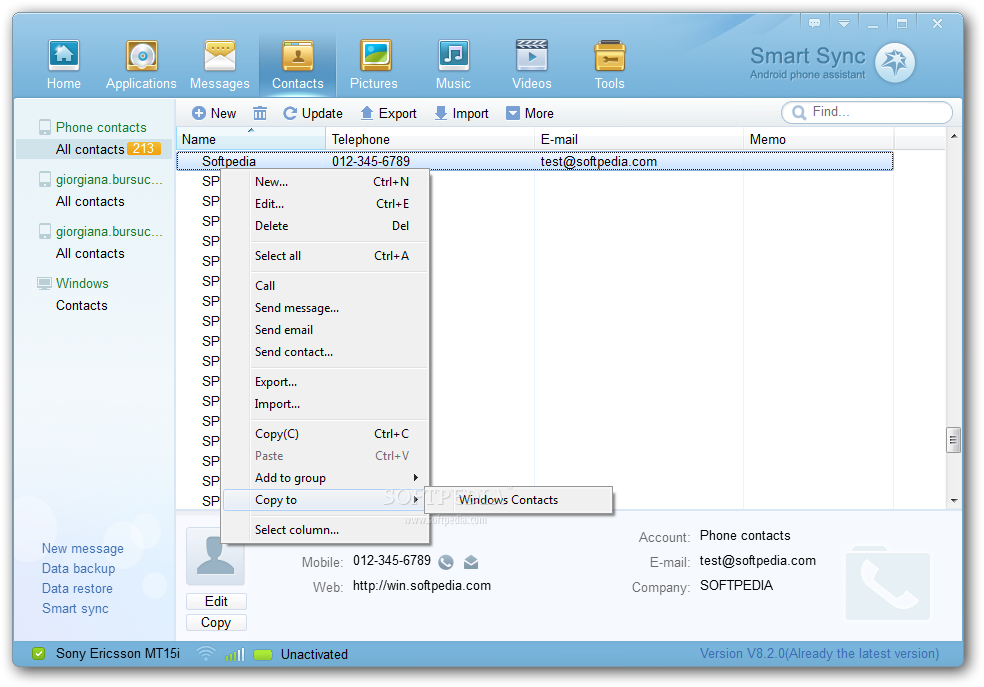Click the Version V8.2.0 status link
The height and width of the screenshot is (687, 984).
[x=820, y=654]
